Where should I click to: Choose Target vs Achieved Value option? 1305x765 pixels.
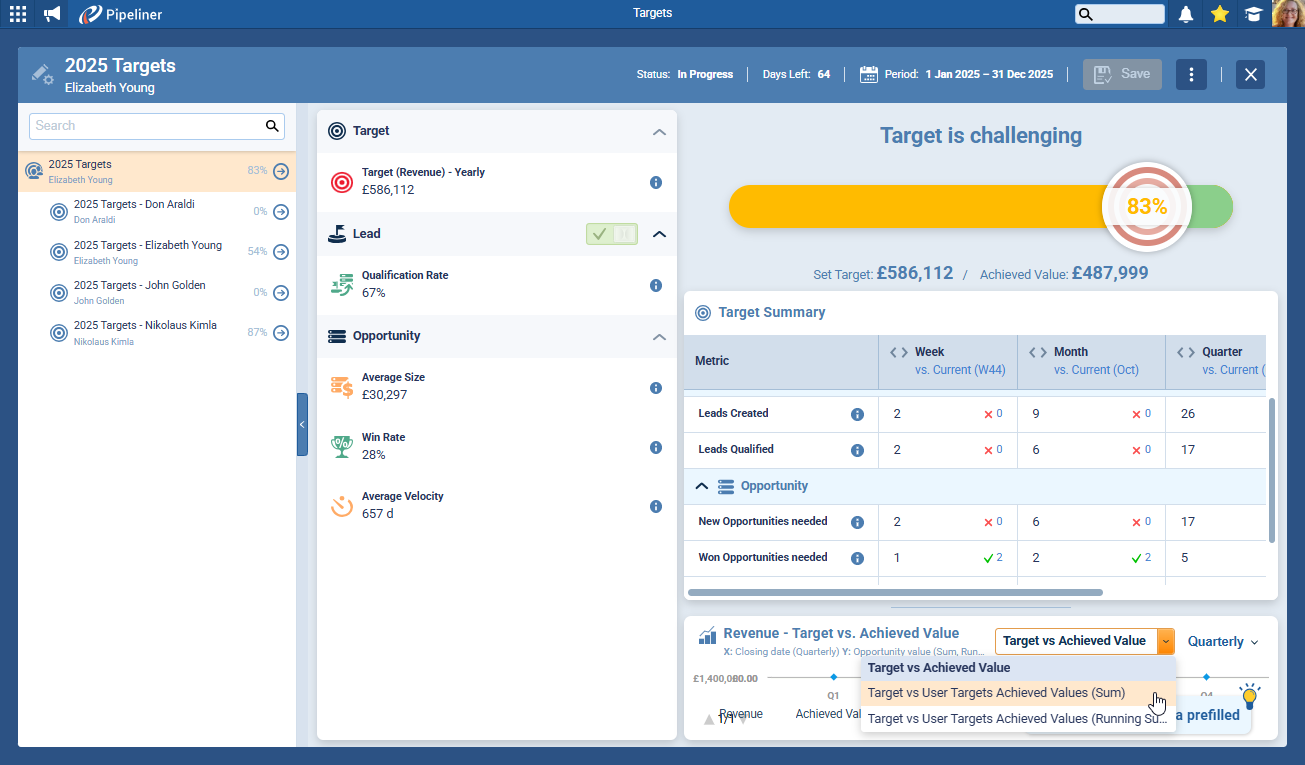tap(939, 668)
